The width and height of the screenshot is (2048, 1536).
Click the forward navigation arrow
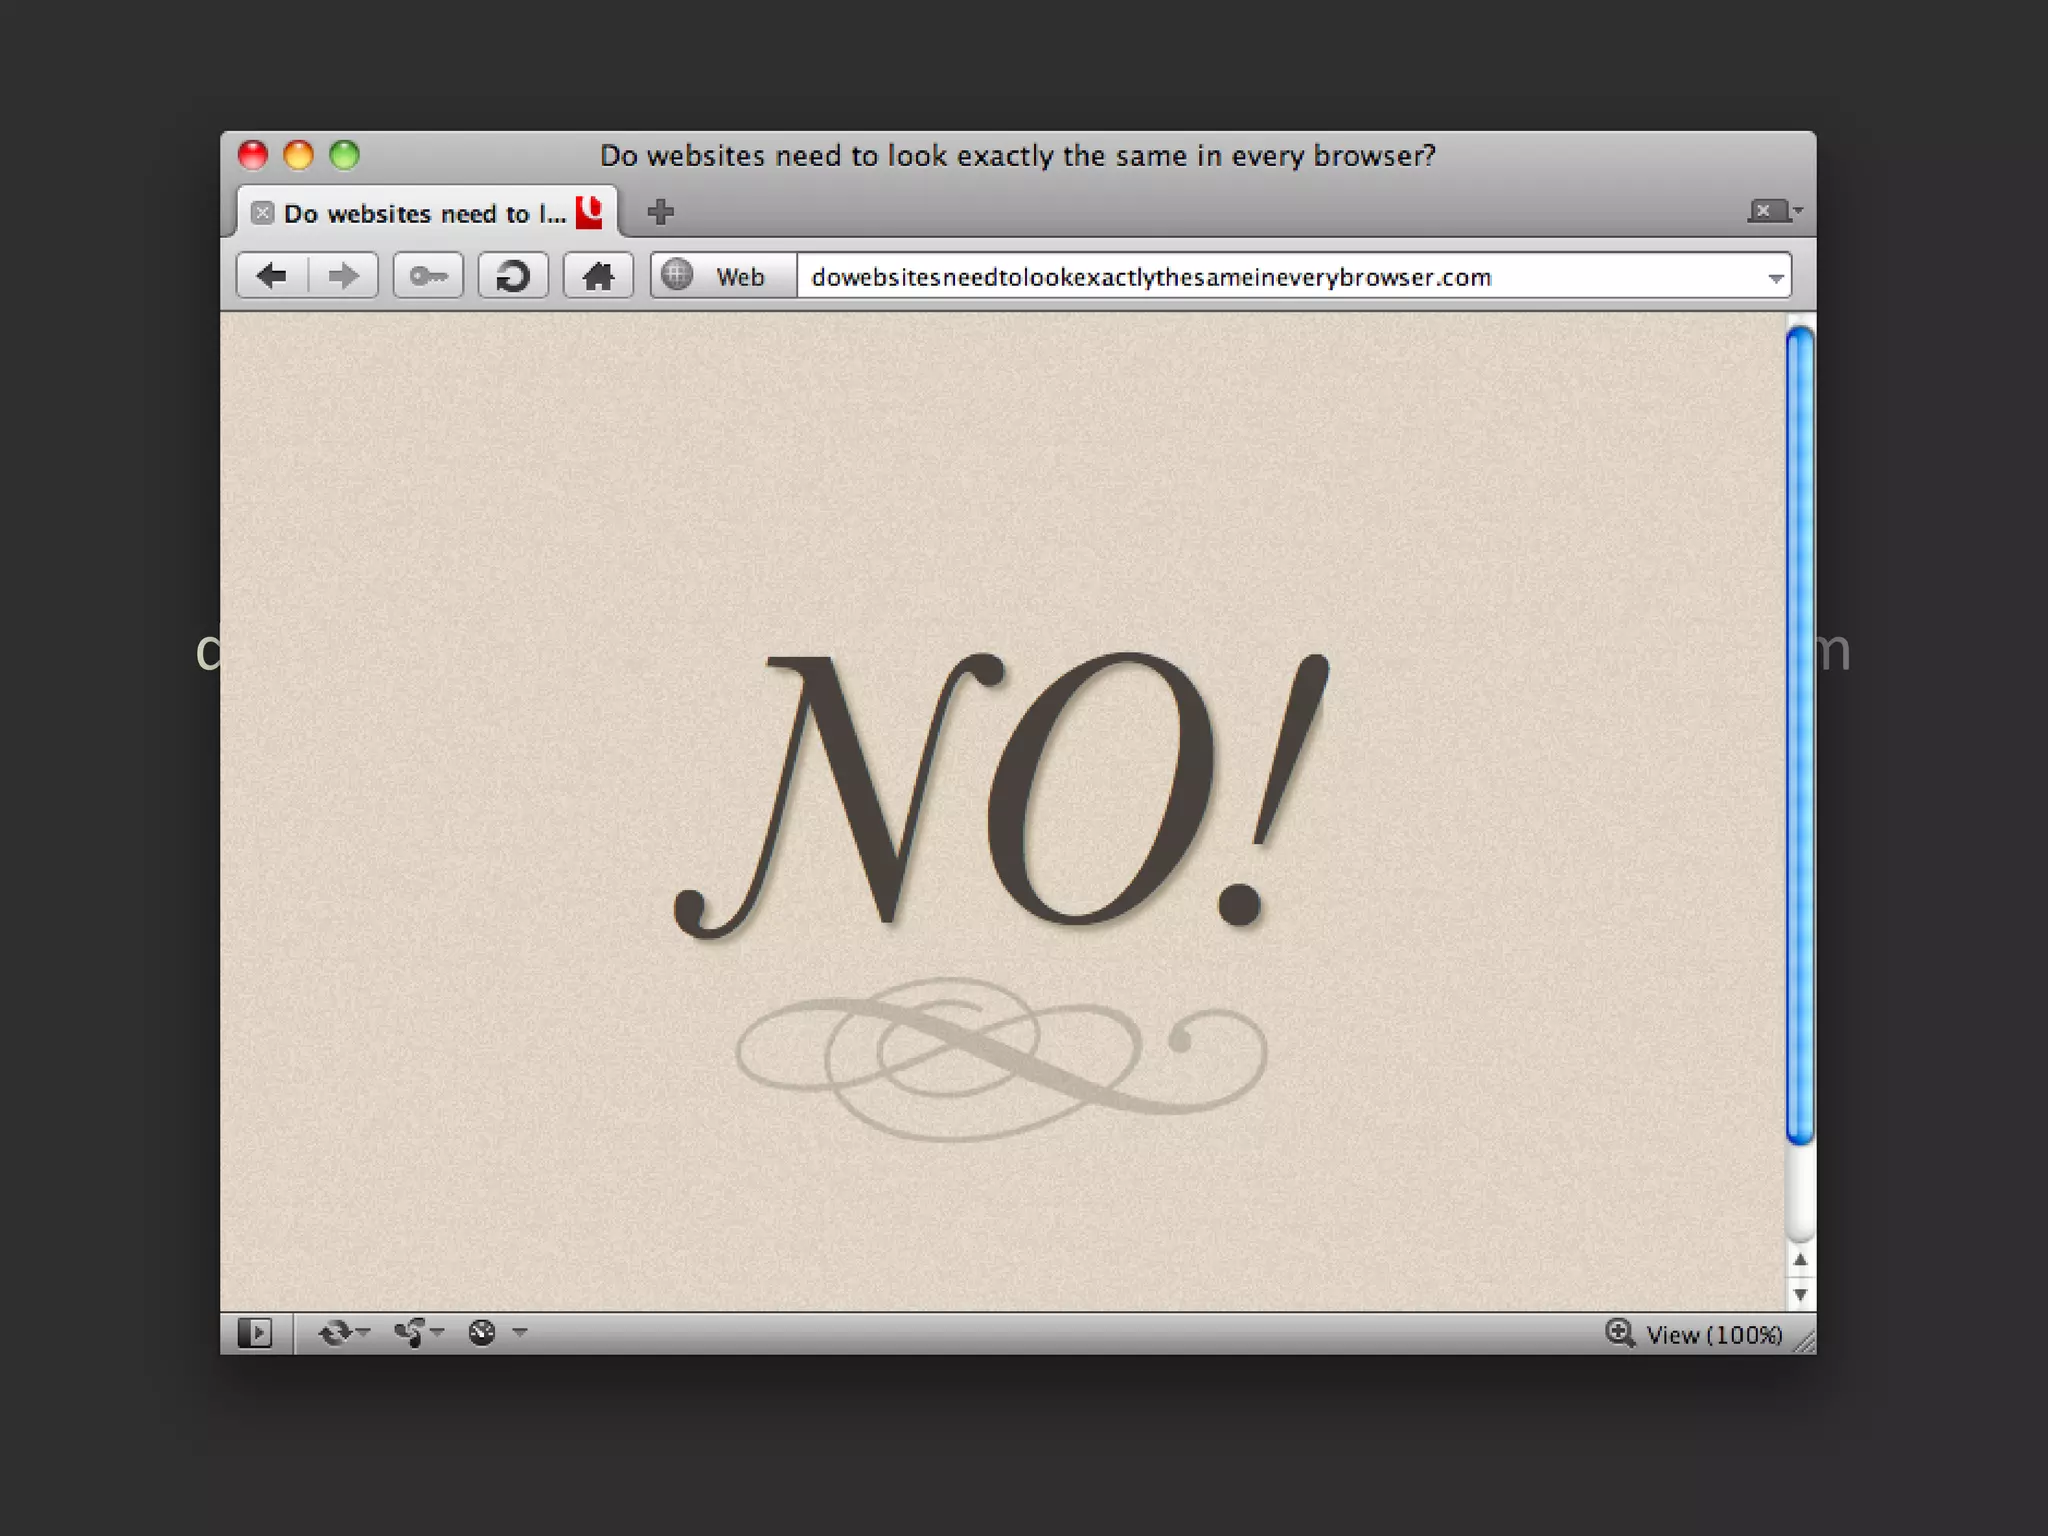pyautogui.click(x=343, y=276)
